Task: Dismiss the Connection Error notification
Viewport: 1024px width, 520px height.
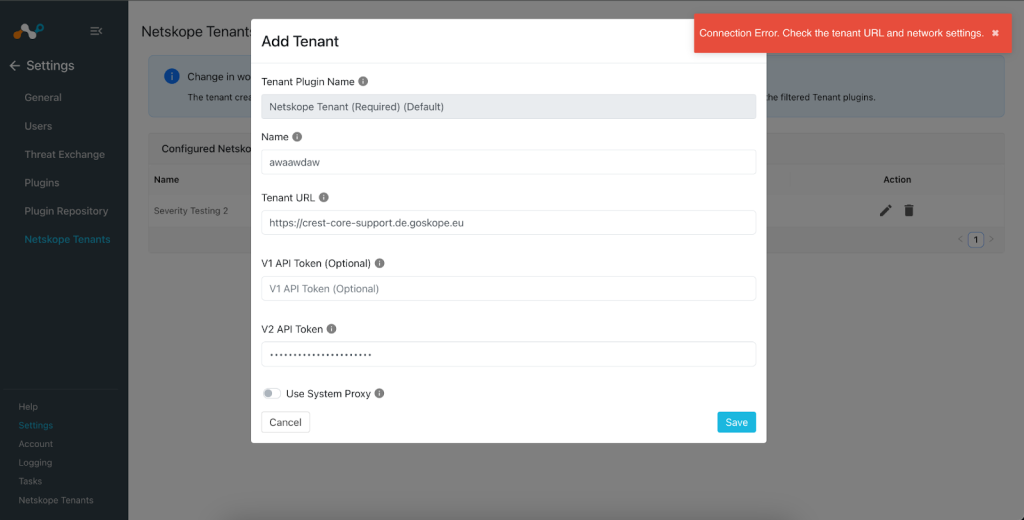Action: pyautogui.click(x=995, y=33)
